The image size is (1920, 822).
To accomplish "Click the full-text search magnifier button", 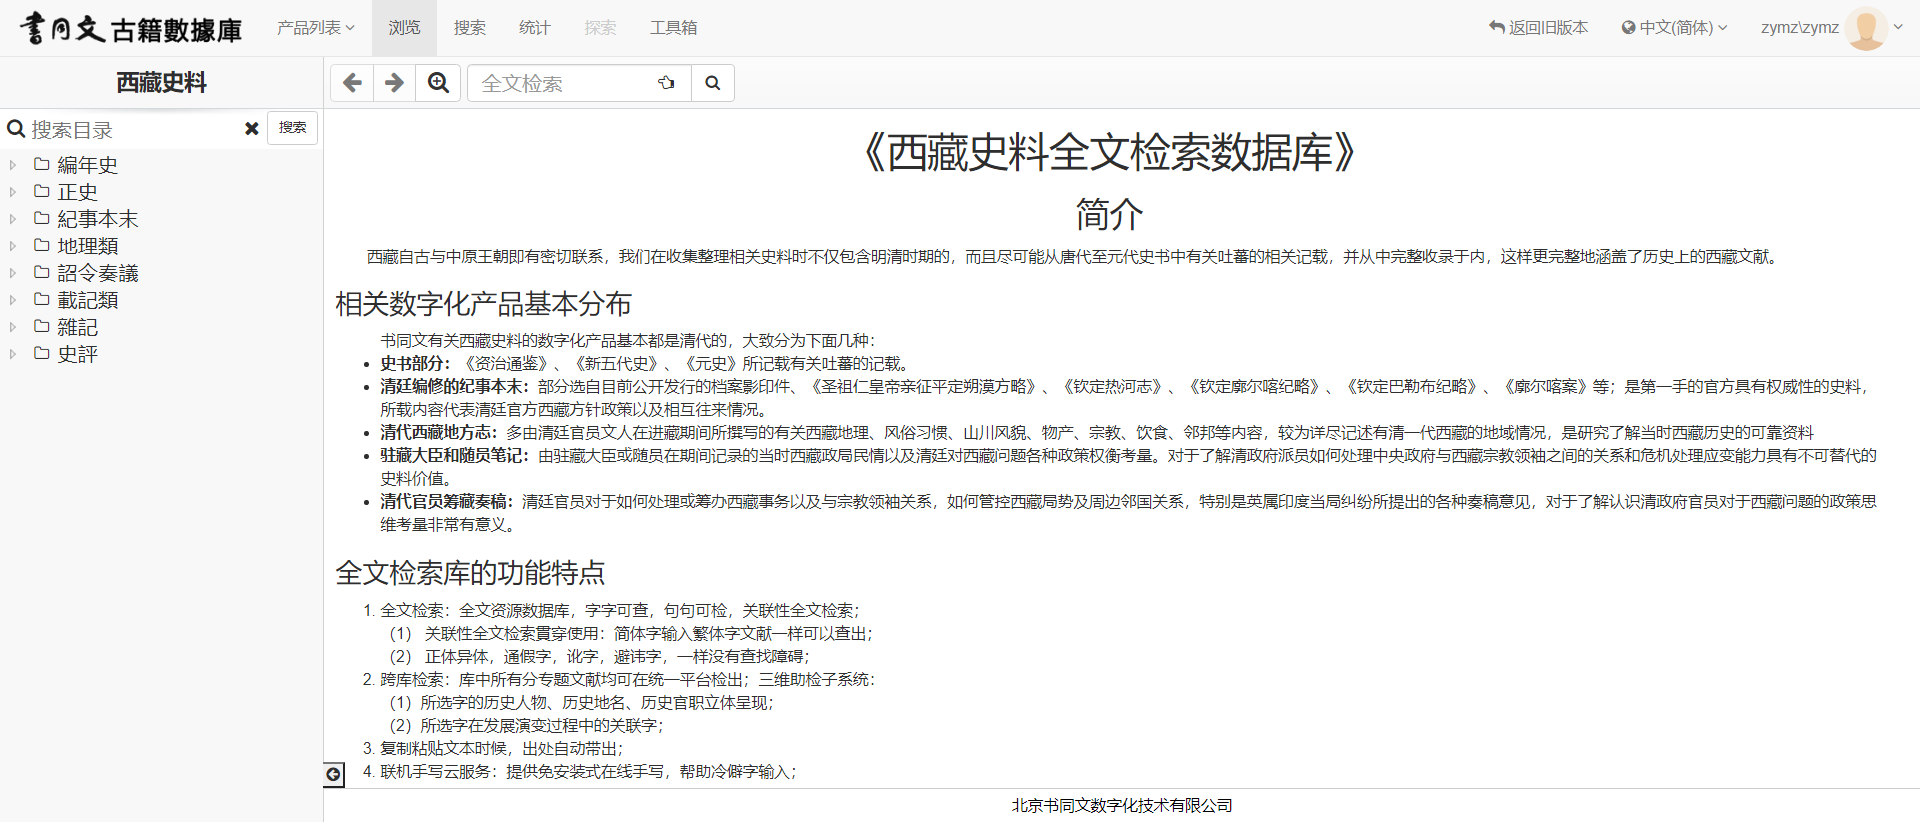I will pos(712,83).
